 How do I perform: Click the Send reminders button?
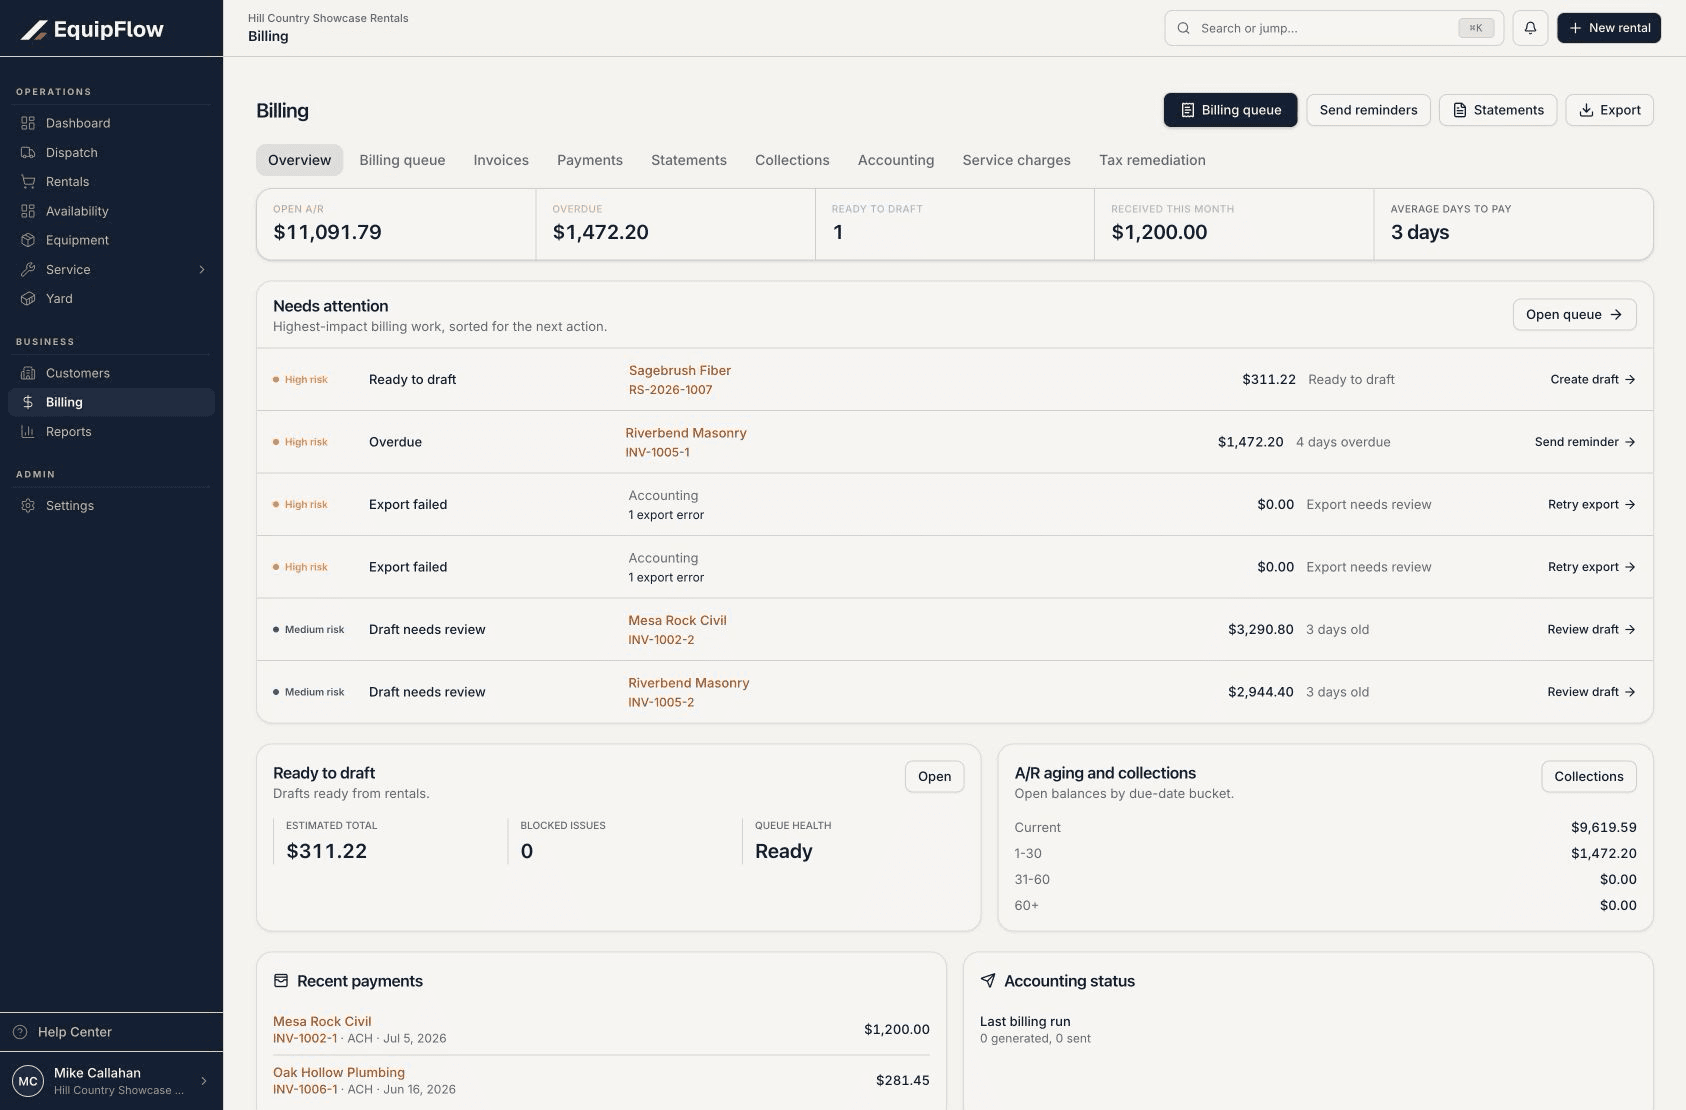1368,110
